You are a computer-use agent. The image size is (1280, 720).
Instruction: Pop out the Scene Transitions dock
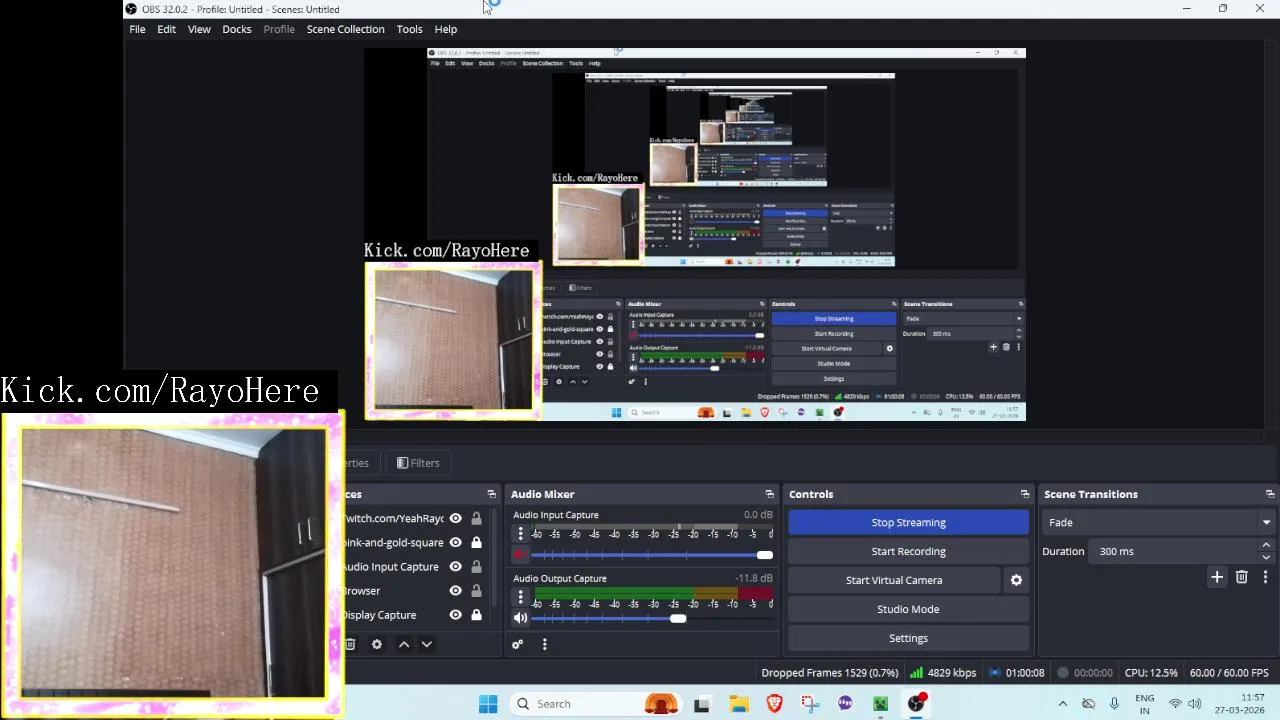click(1270, 494)
